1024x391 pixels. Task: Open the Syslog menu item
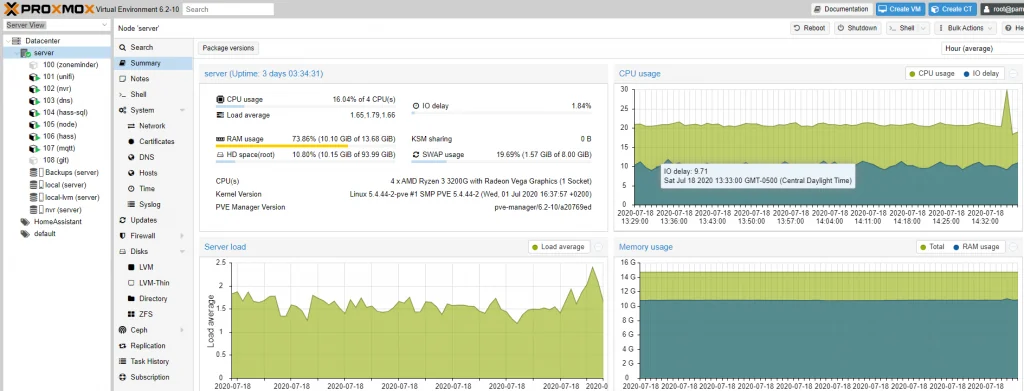point(149,204)
